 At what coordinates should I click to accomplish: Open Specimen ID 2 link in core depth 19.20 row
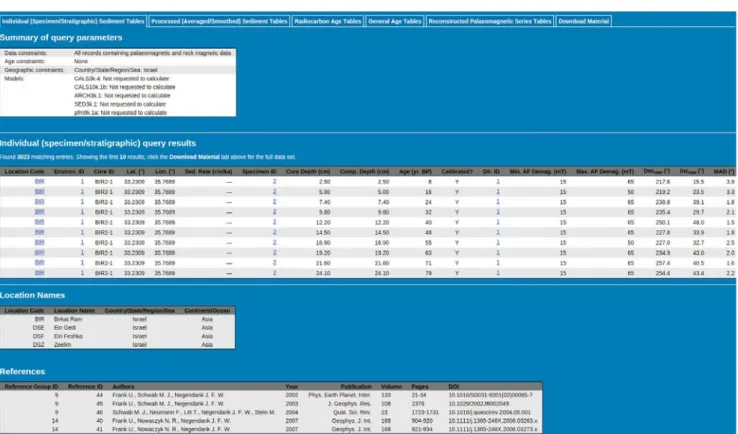coord(274,253)
